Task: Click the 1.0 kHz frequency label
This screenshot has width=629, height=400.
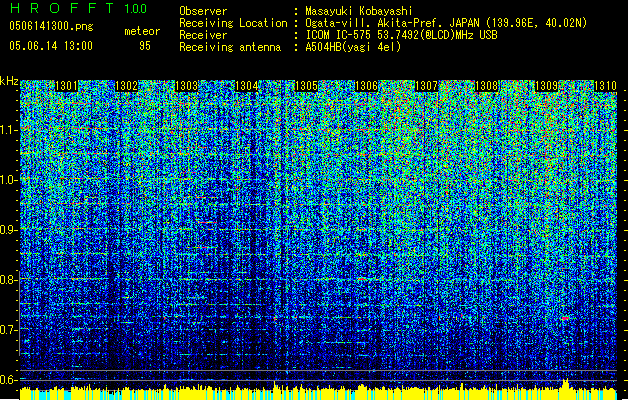Action: tap(9, 180)
